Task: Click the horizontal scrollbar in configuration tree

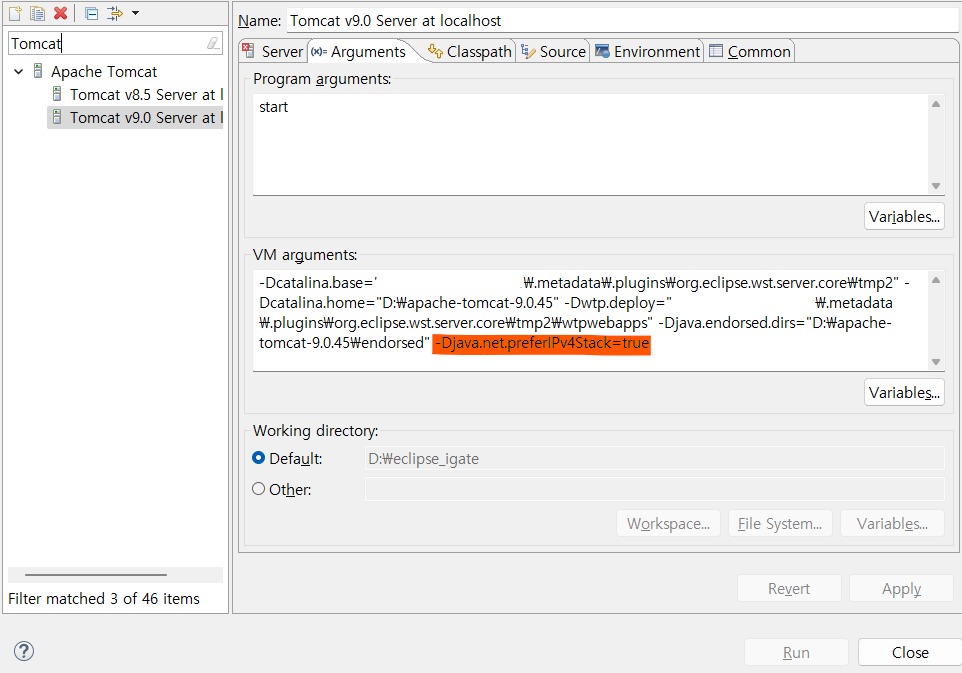Action: [96, 575]
